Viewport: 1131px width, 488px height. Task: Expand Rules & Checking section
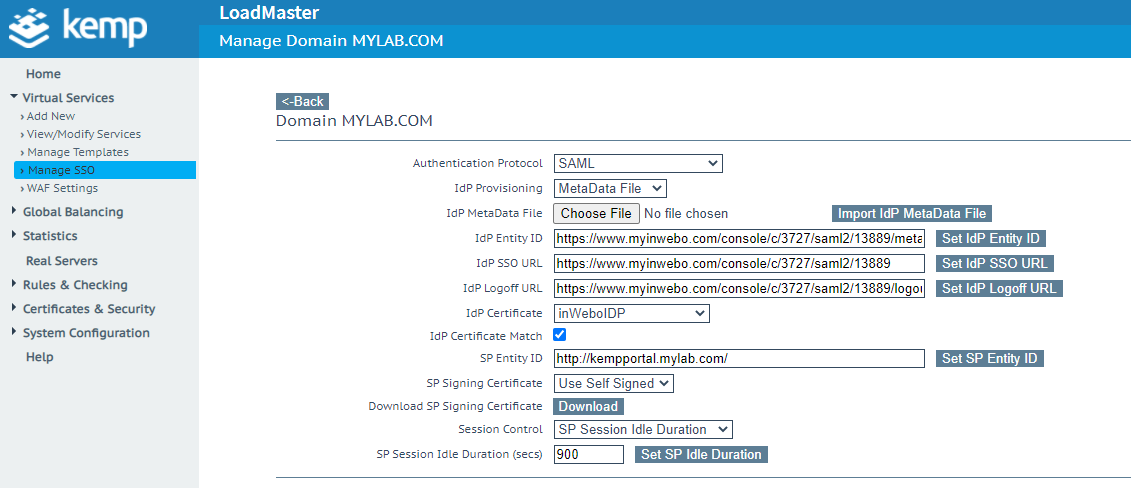click(74, 285)
